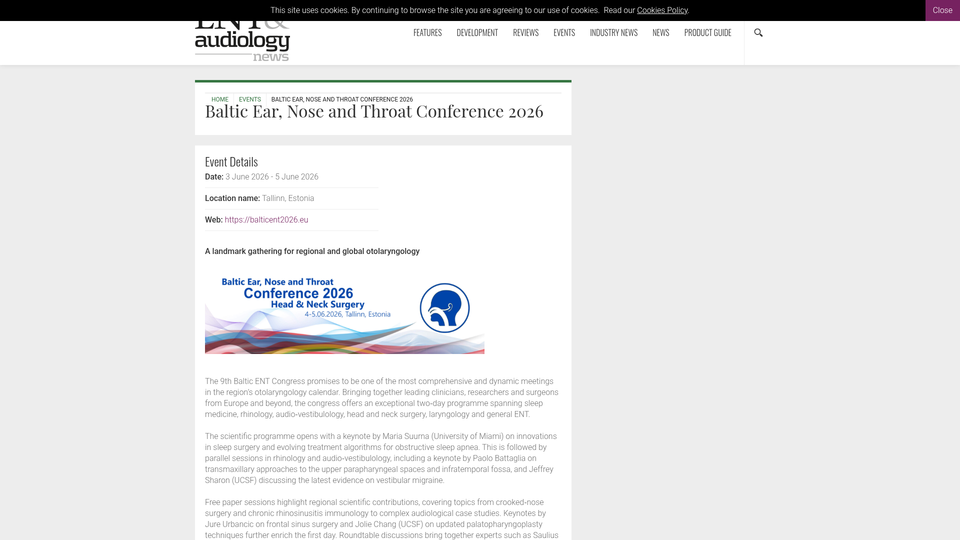Click the landmark gathering tagline text
Viewport: 960px width, 540px height.
pyautogui.click(x=312, y=251)
